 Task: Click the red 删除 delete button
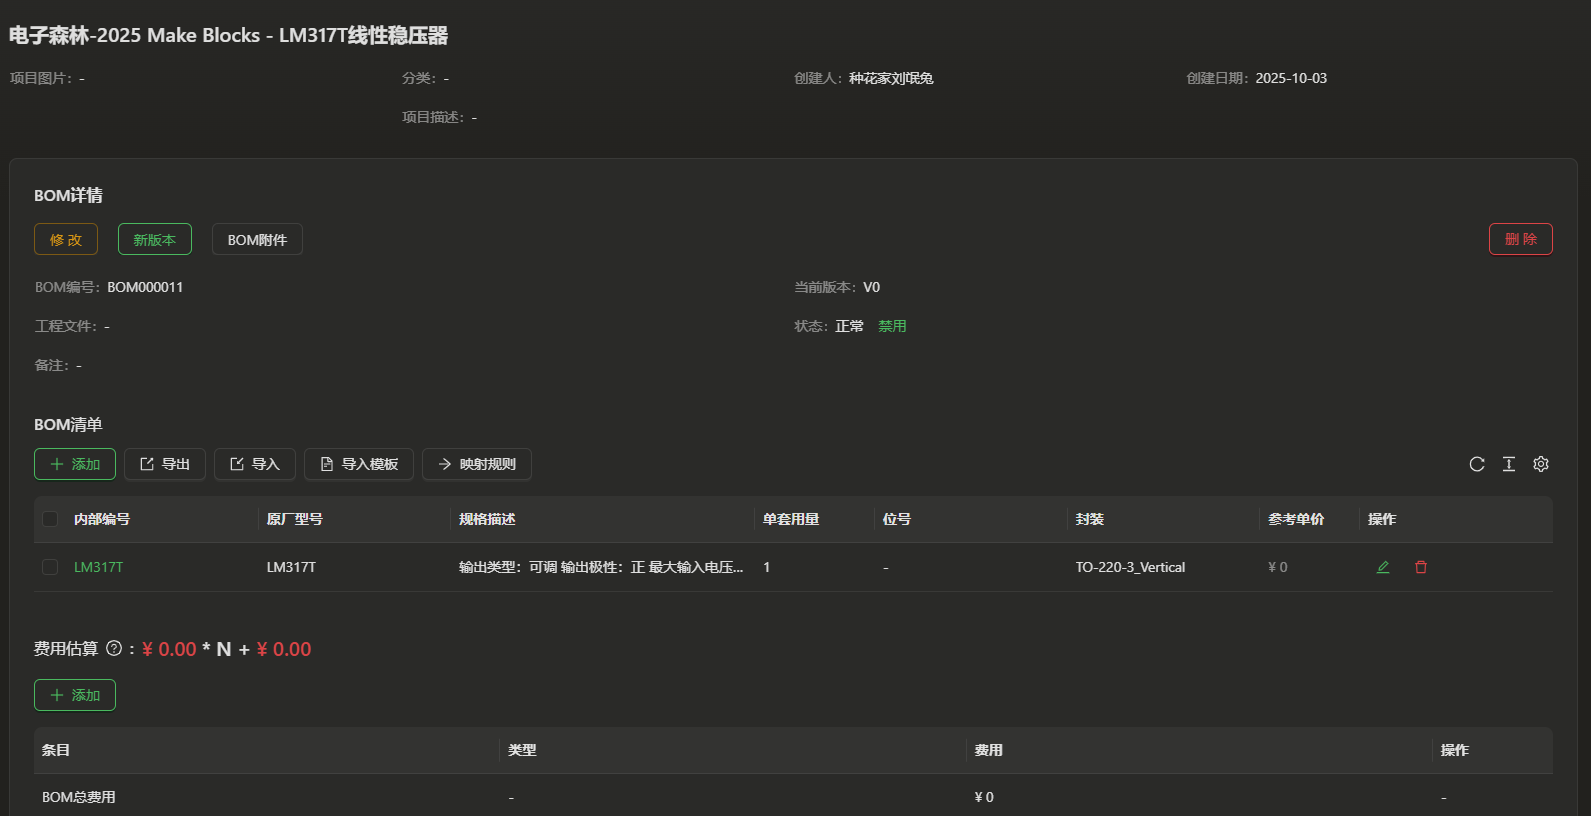(1520, 239)
